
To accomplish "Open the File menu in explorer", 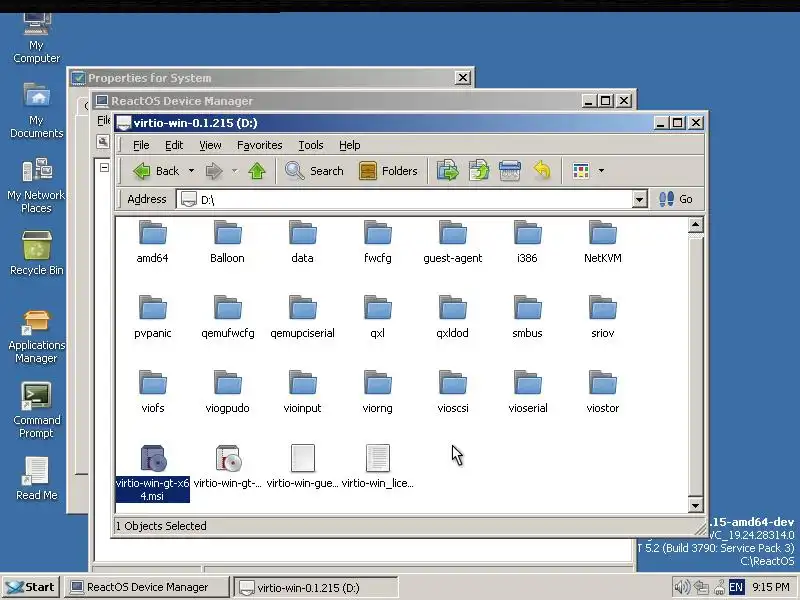I will tap(141, 145).
